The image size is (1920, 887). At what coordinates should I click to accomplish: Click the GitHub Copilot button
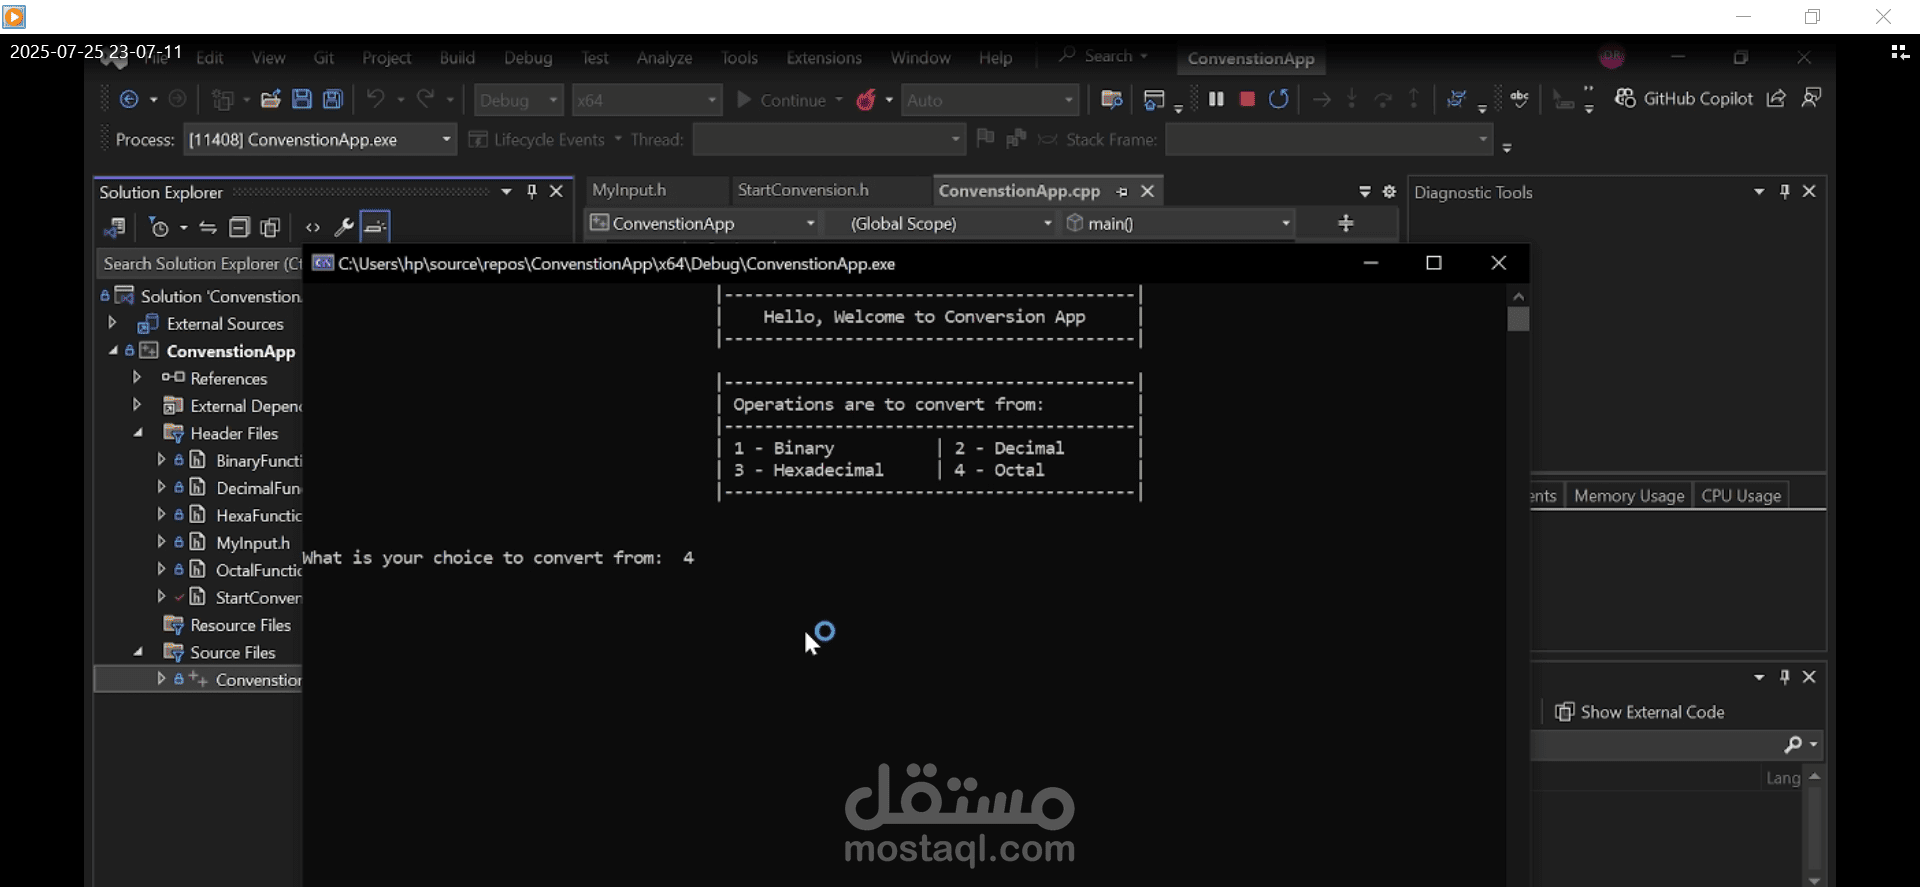[1684, 98]
